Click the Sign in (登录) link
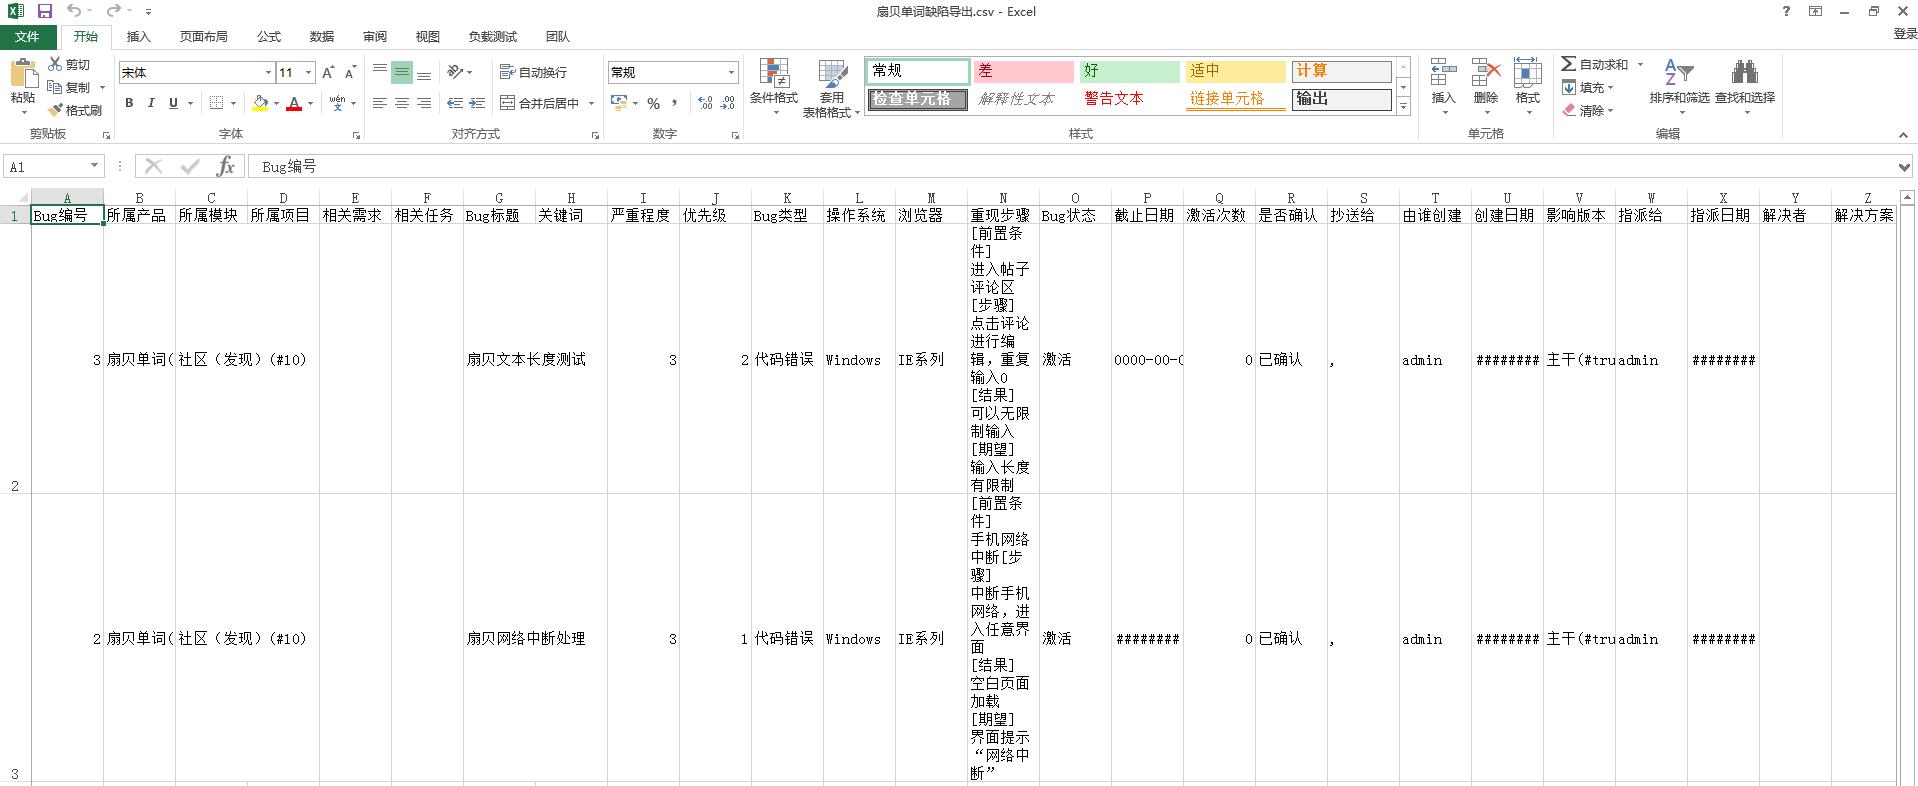1918x786 pixels. (1905, 34)
